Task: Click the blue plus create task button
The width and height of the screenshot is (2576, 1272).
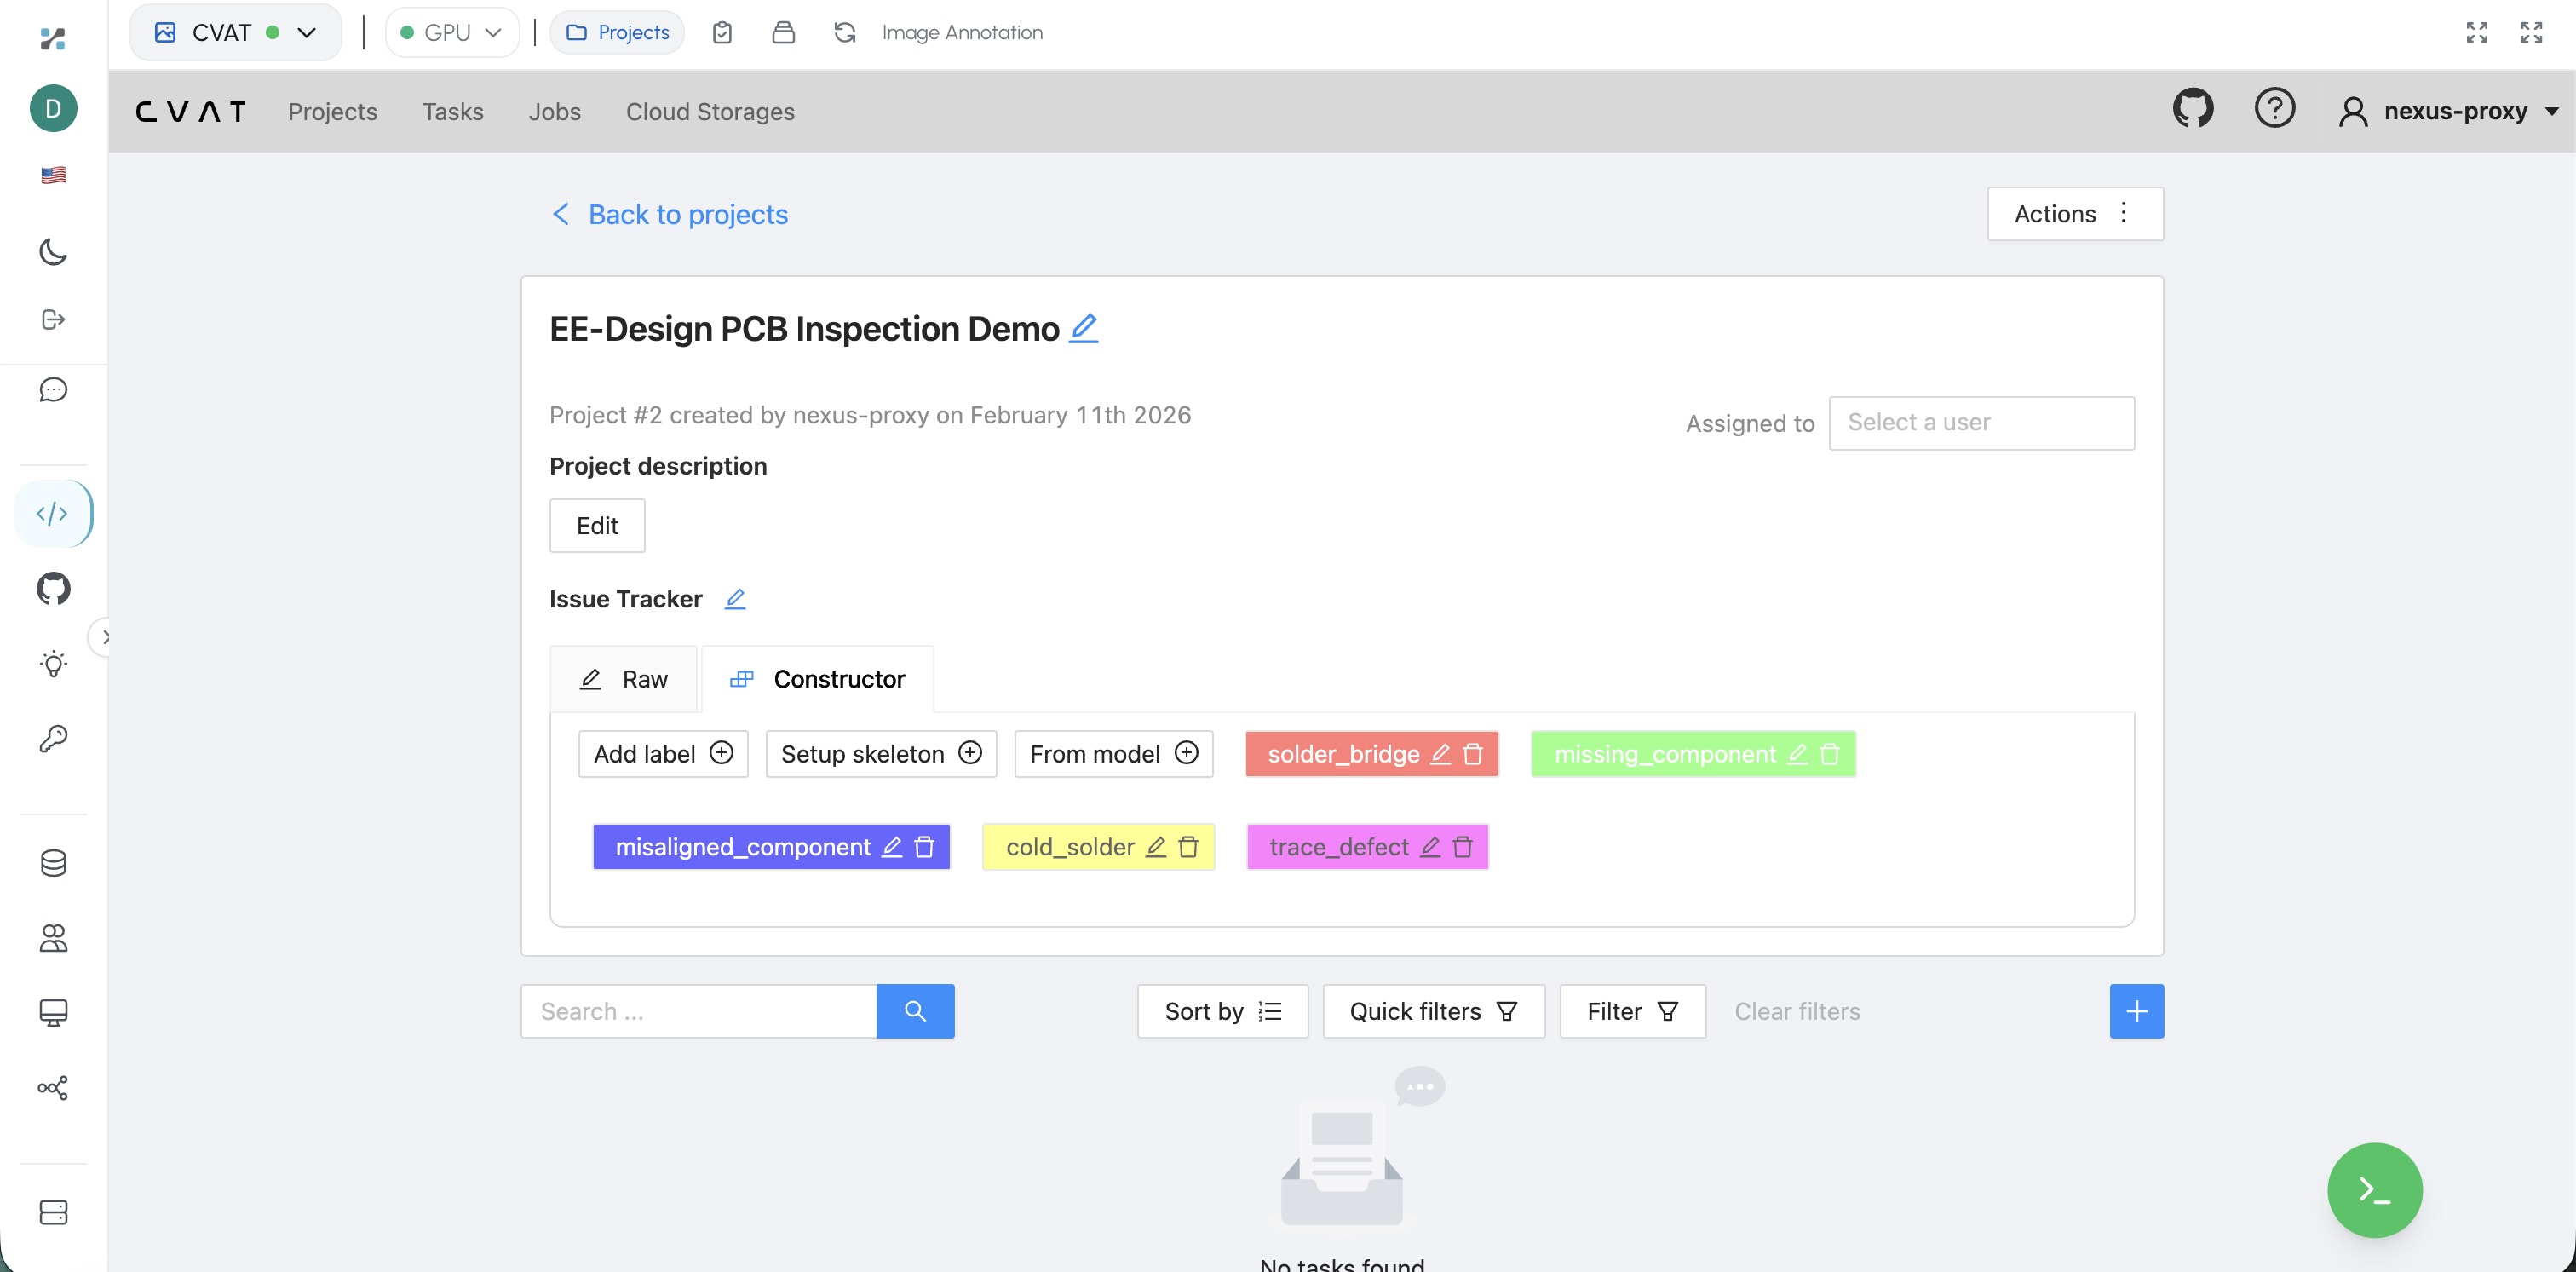Action: coord(2136,1011)
